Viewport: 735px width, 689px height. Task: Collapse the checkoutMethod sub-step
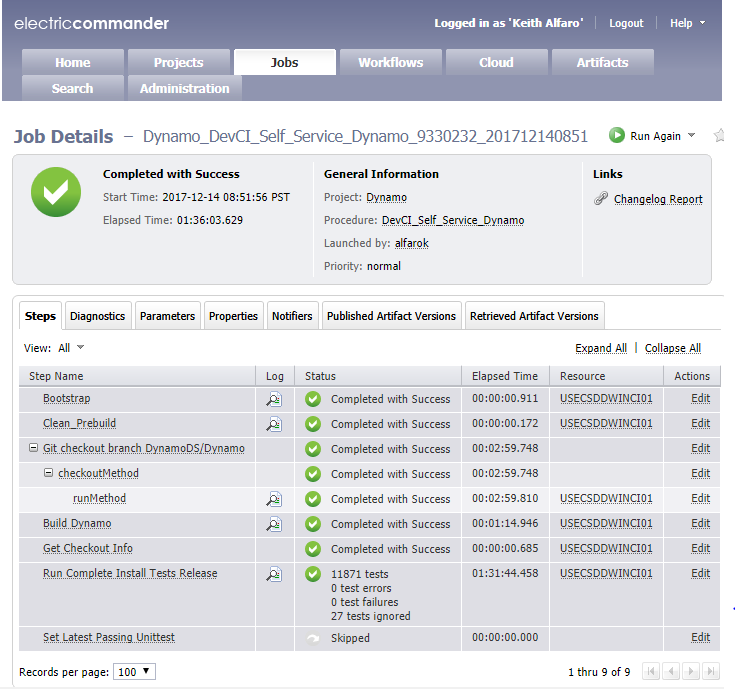point(49,474)
